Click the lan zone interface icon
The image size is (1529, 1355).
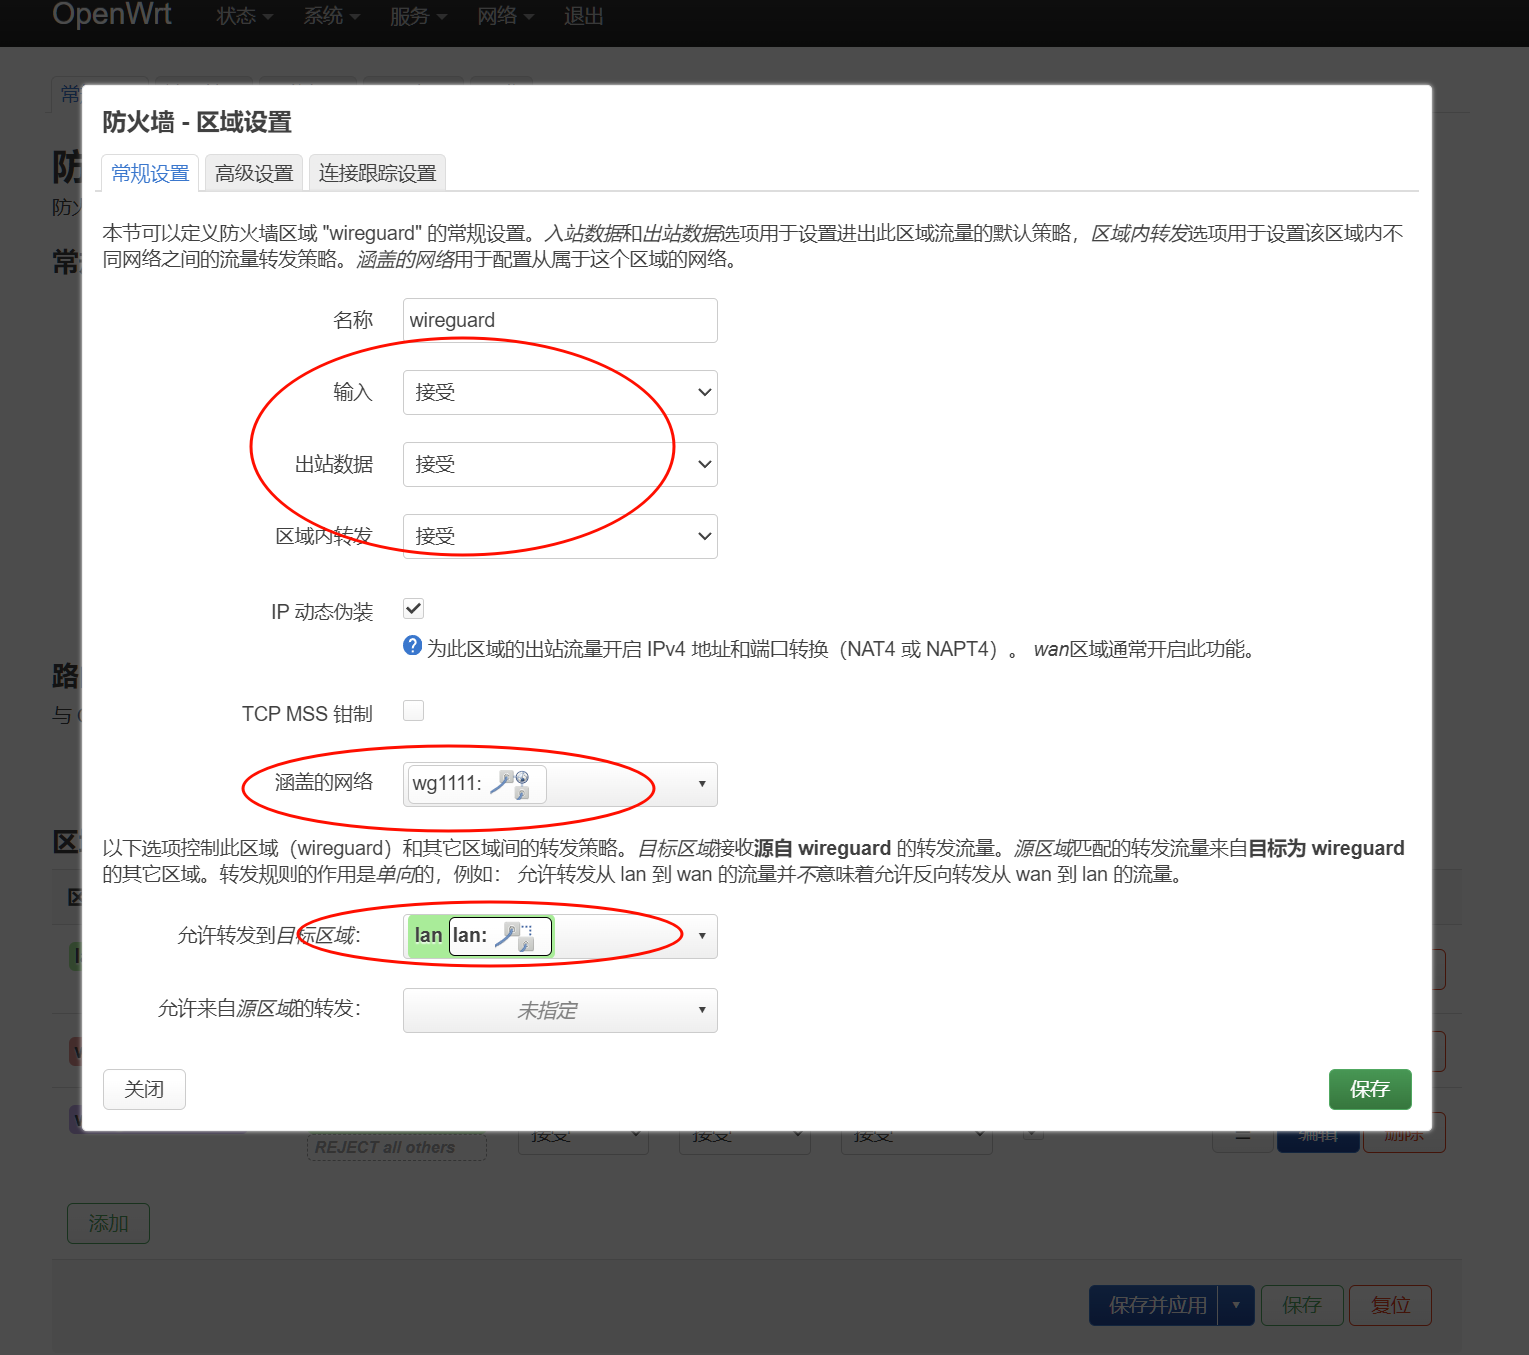[515, 937]
